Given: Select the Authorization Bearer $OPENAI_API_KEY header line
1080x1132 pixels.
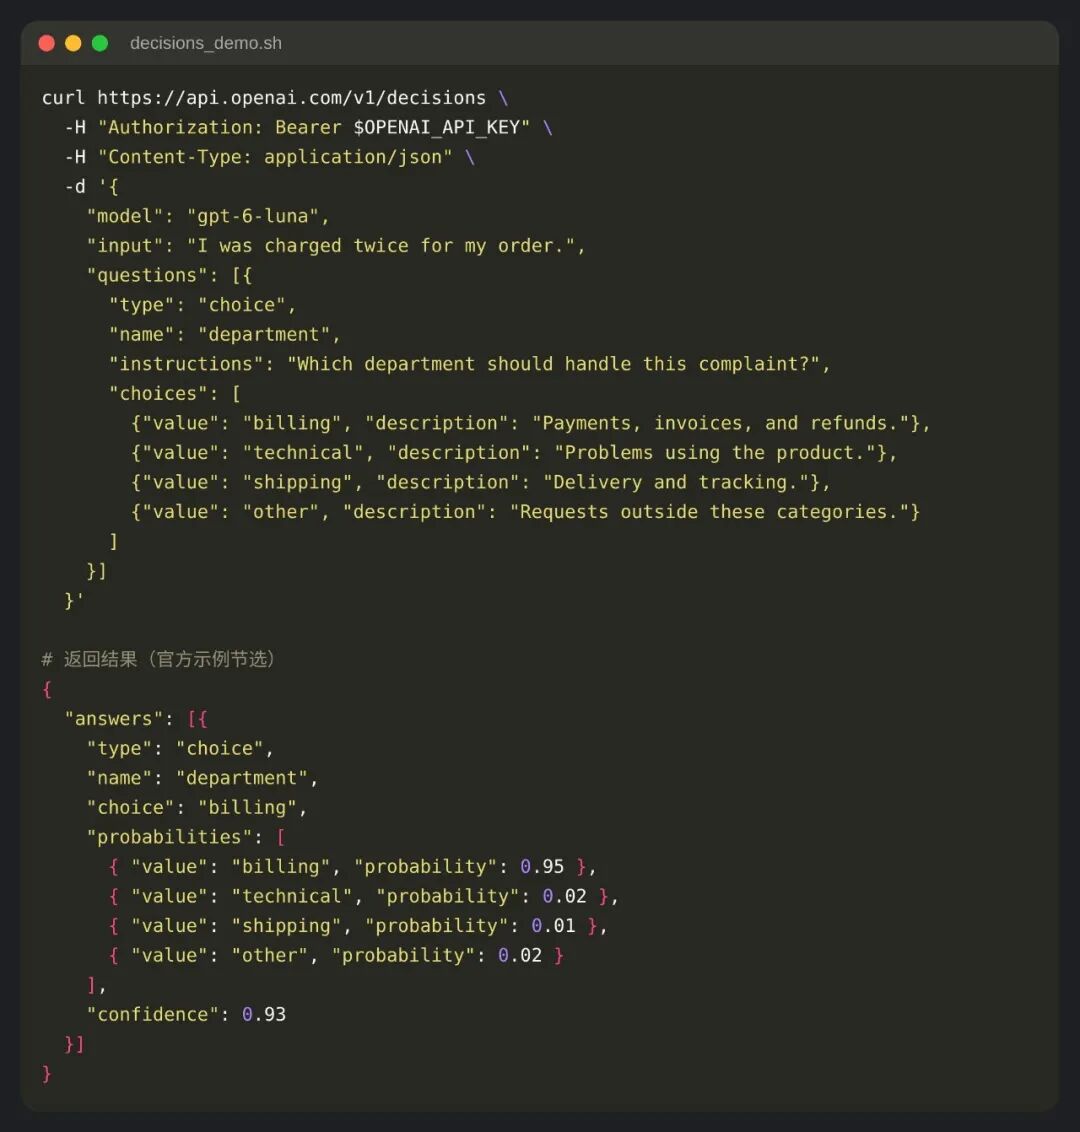Looking at the screenshot, I should tap(308, 127).
